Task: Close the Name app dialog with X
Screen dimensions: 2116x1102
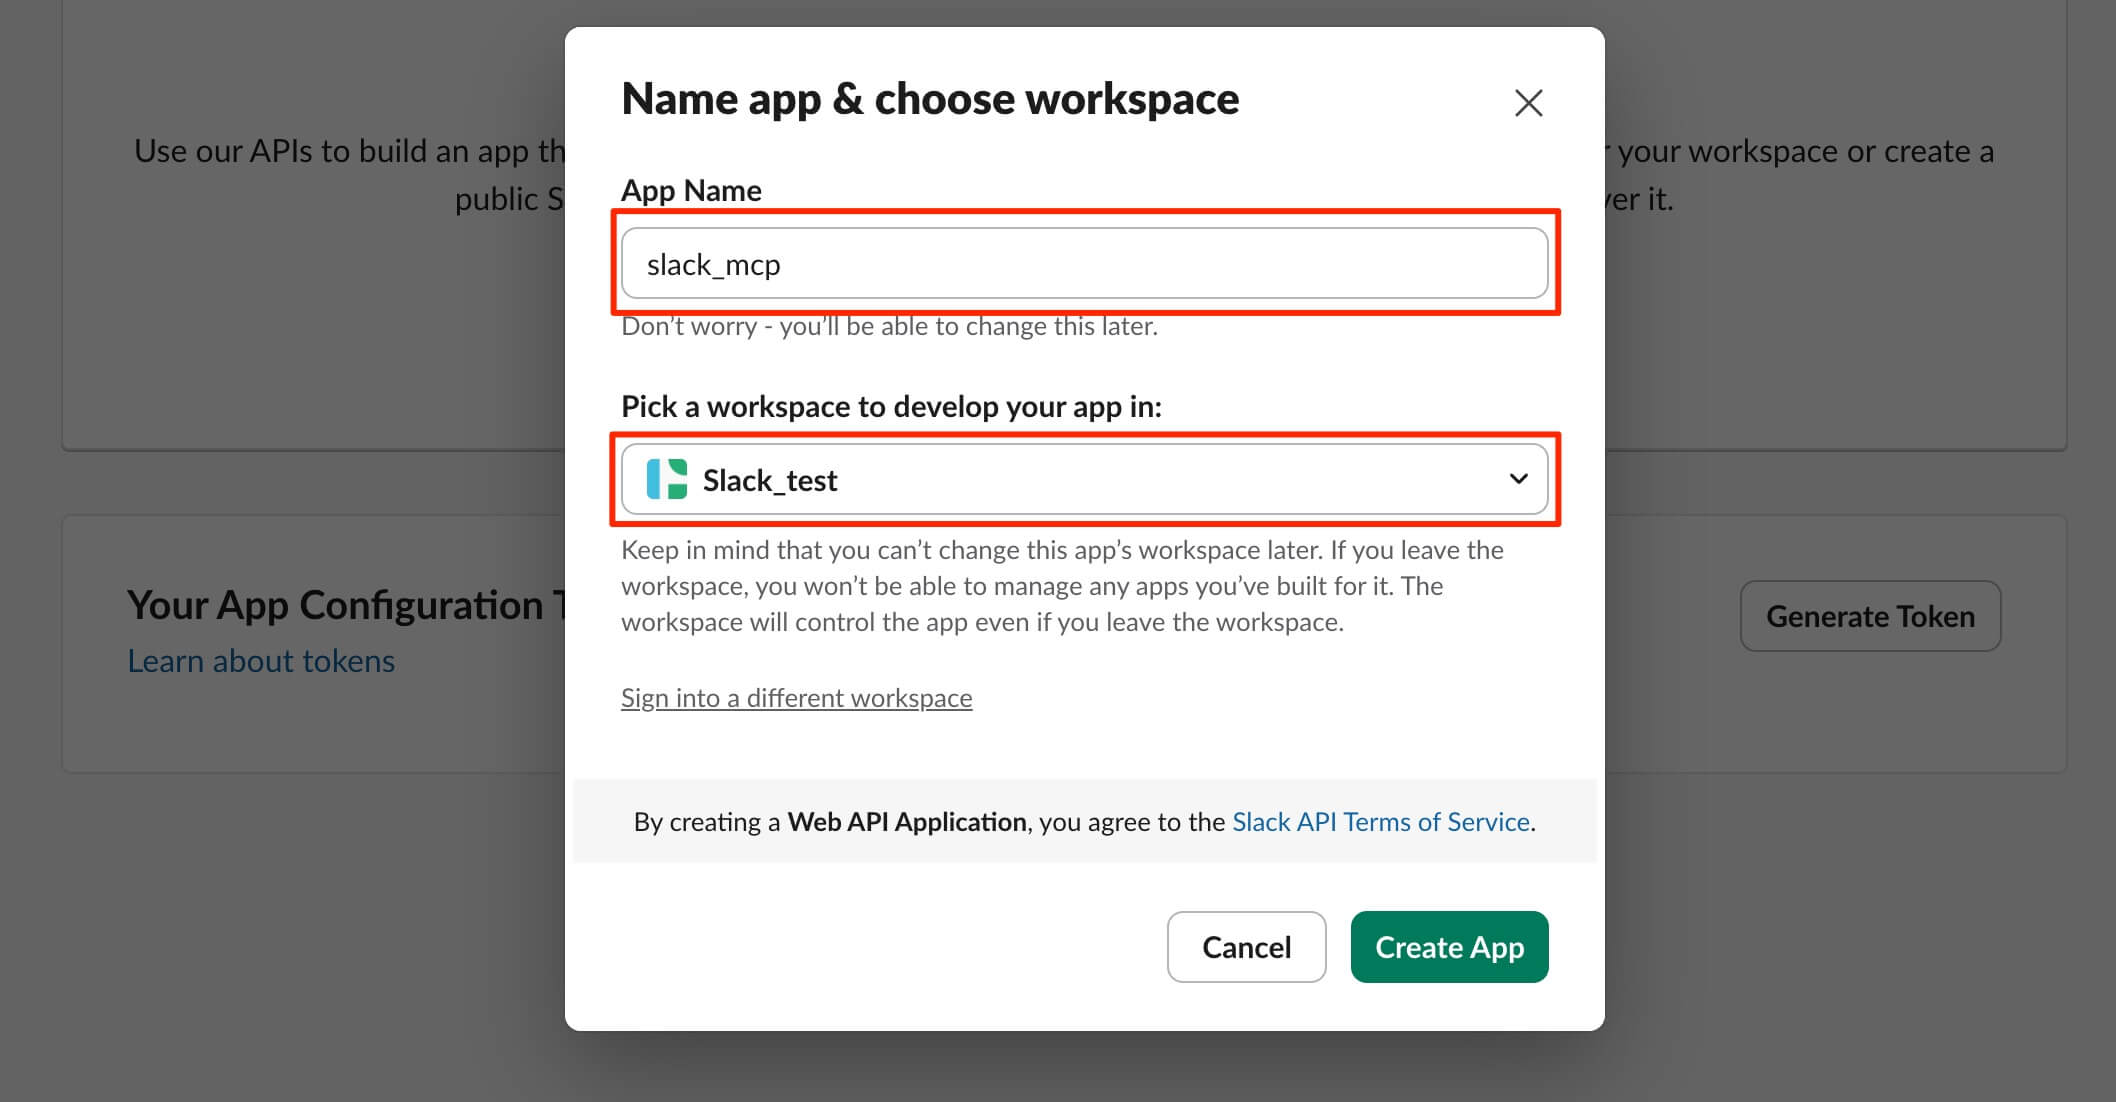Action: [1528, 103]
